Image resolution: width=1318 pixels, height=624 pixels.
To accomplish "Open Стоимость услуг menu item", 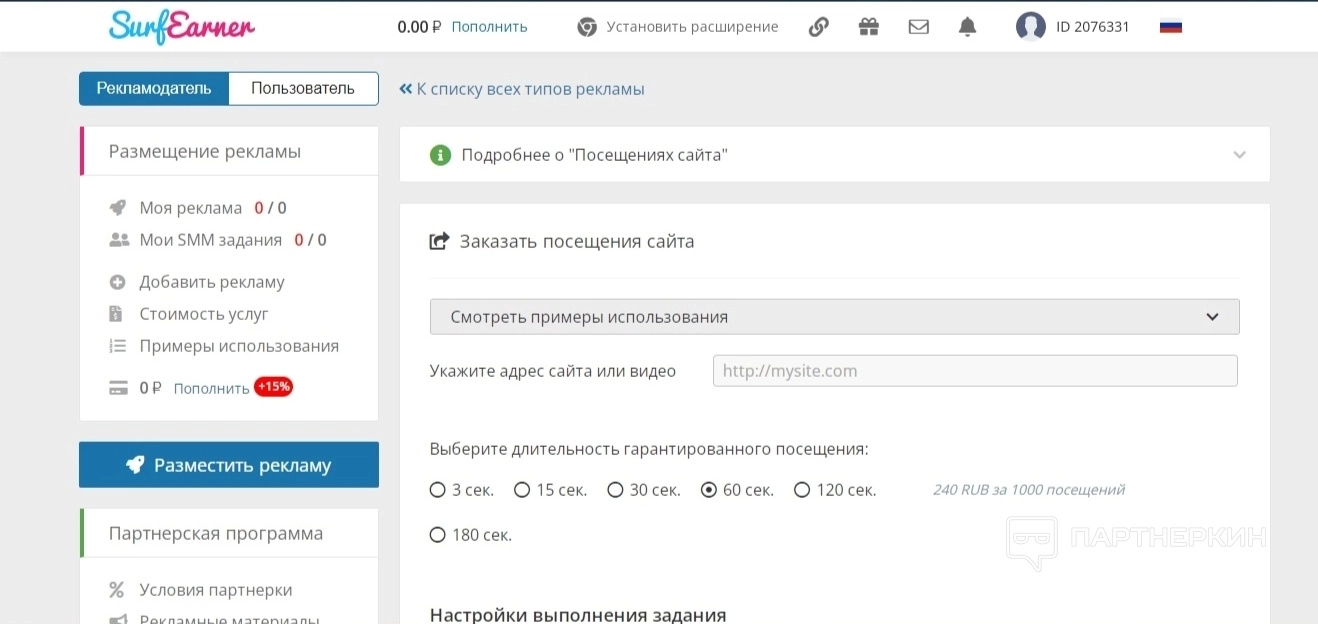I will point(204,314).
